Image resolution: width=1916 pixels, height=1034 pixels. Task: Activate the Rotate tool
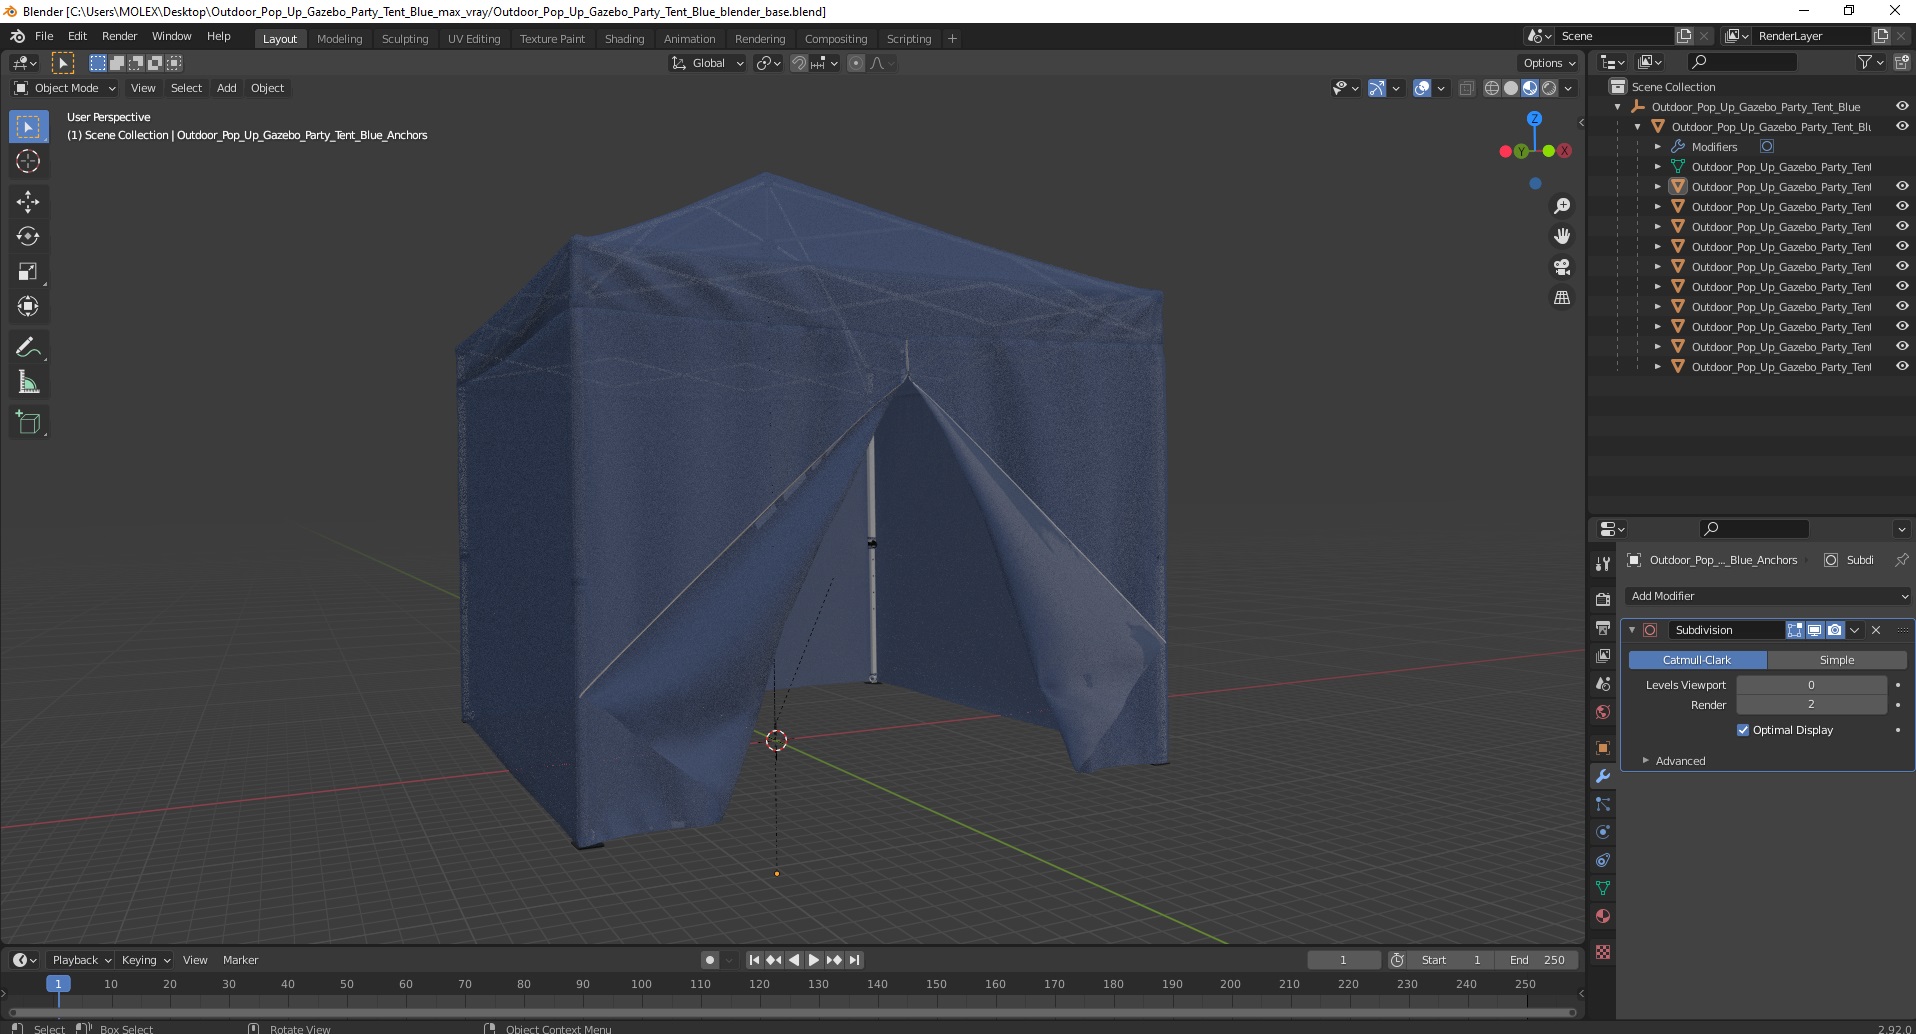(x=28, y=237)
